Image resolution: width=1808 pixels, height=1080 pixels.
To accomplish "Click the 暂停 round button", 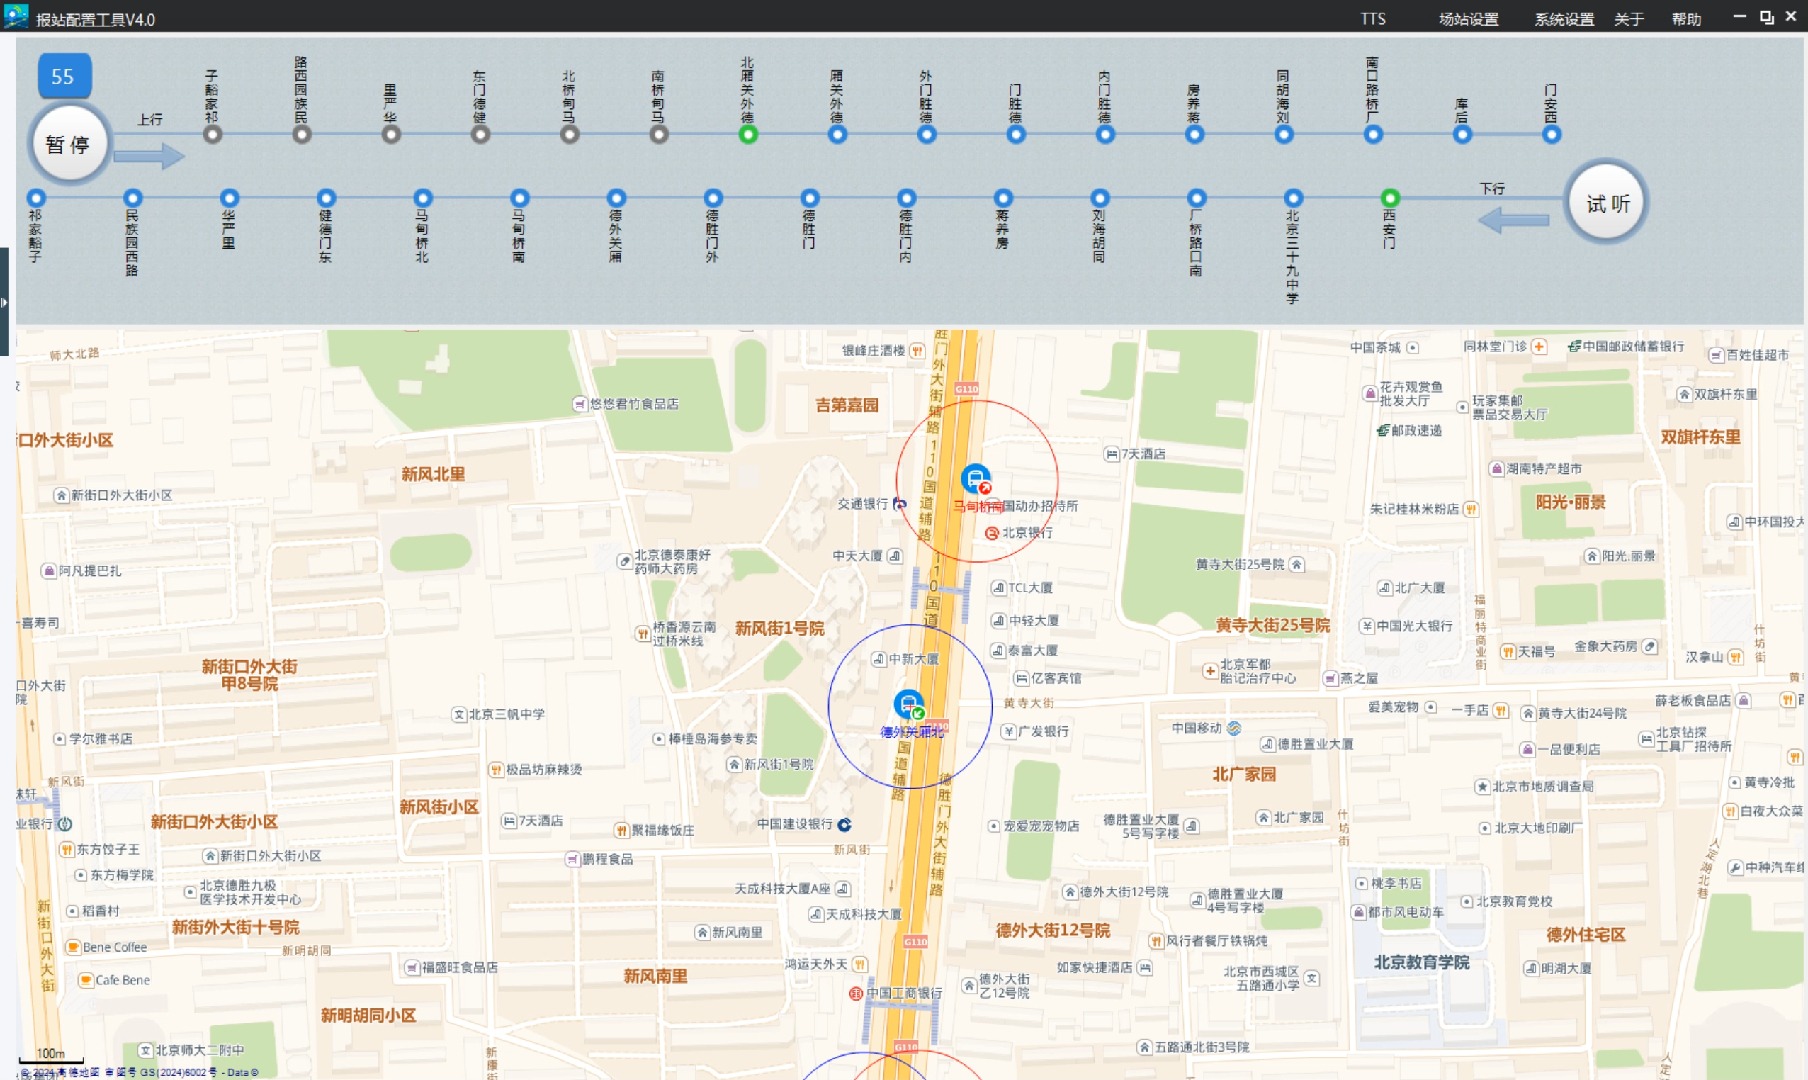I will point(68,144).
